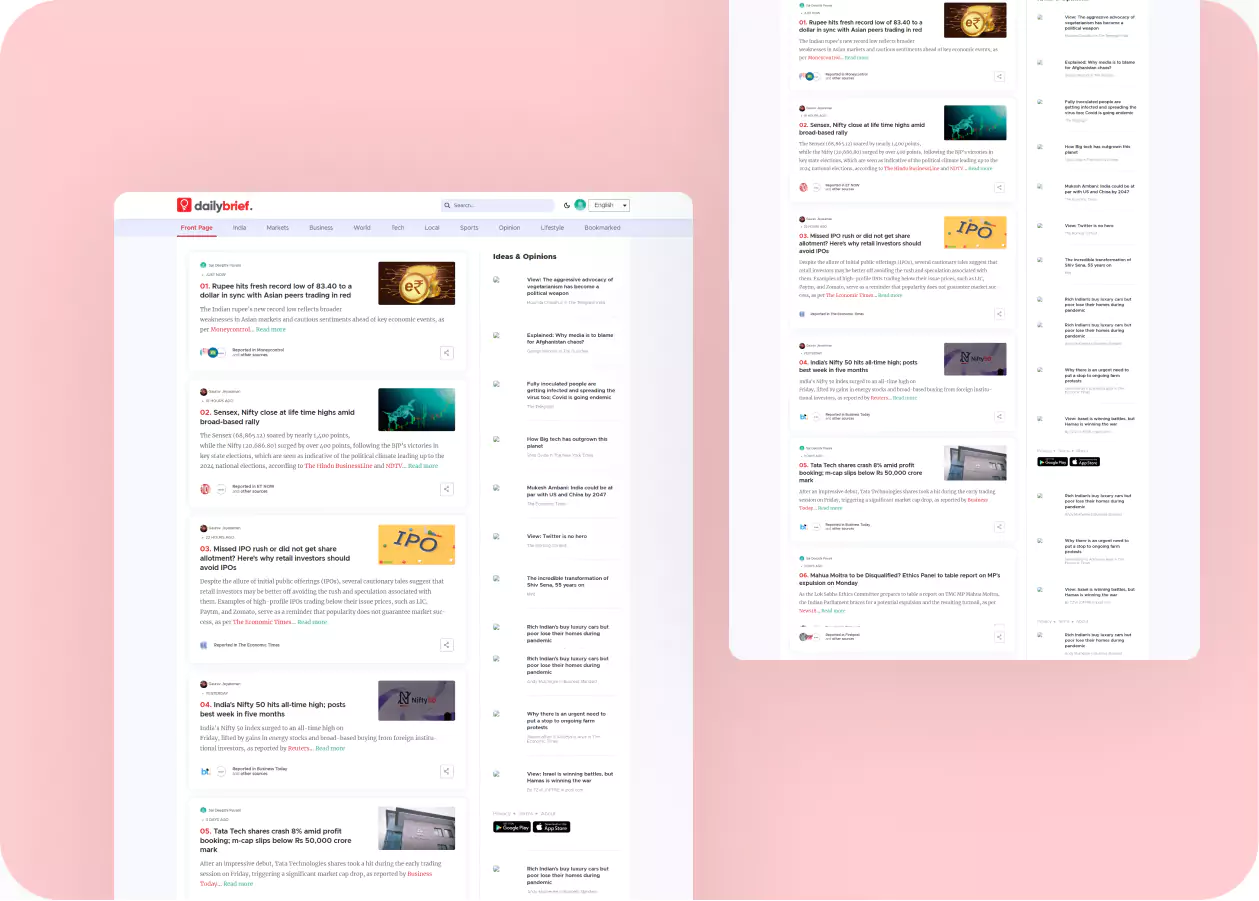Open the Opinion tab

(509, 228)
